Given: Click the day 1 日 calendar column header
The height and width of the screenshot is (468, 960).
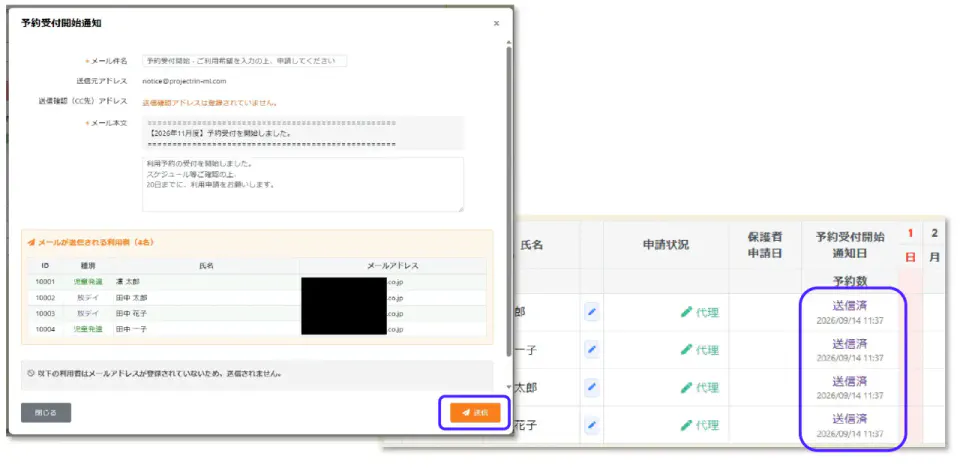Looking at the screenshot, I should (x=910, y=245).
